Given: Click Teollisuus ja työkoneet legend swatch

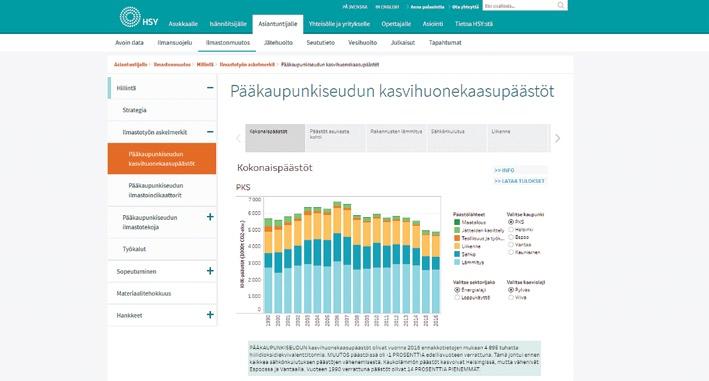Looking at the screenshot, I should click(x=457, y=238).
